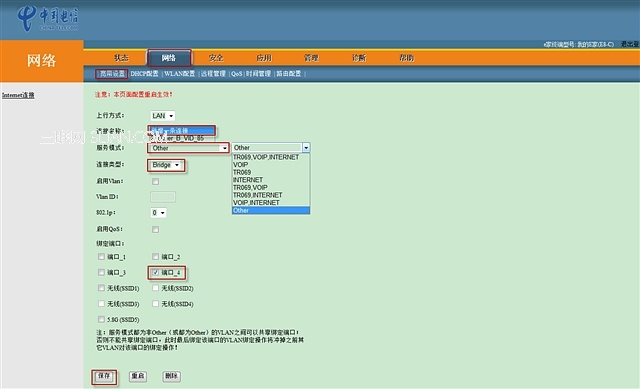Choose 新建一条连接 in connection name list
Viewport: 640px width, 389px height.
pyautogui.click(x=182, y=131)
